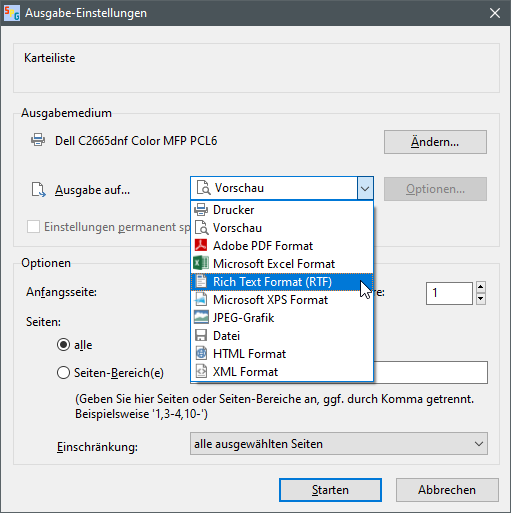Increase the copies count with up arrow

pyautogui.click(x=480, y=287)
